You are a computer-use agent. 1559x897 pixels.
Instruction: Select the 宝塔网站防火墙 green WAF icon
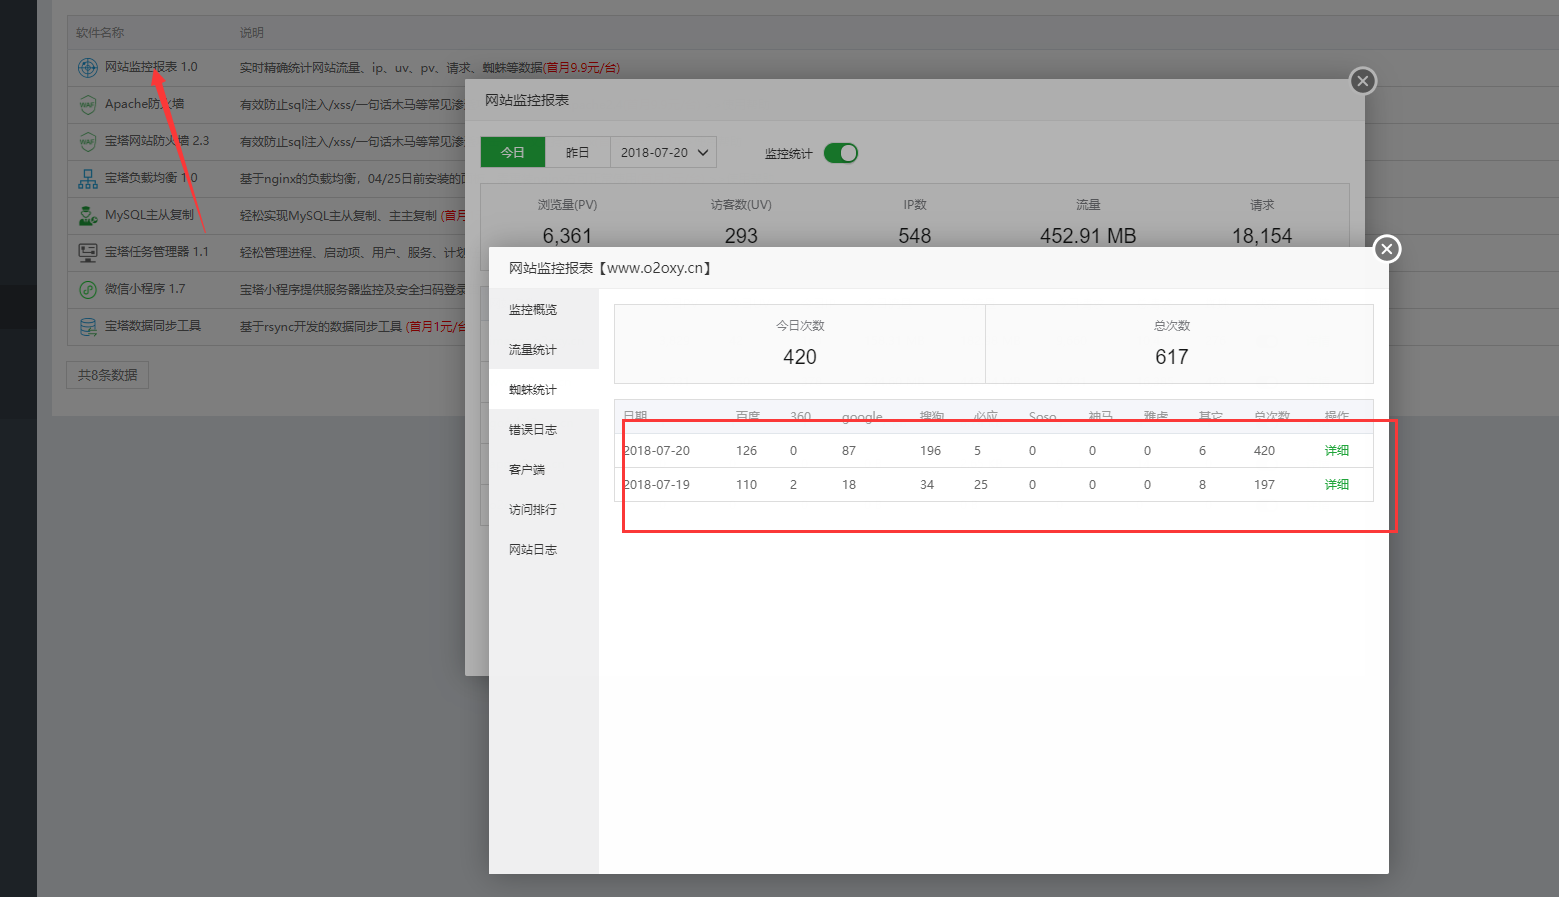coord(88,141)
